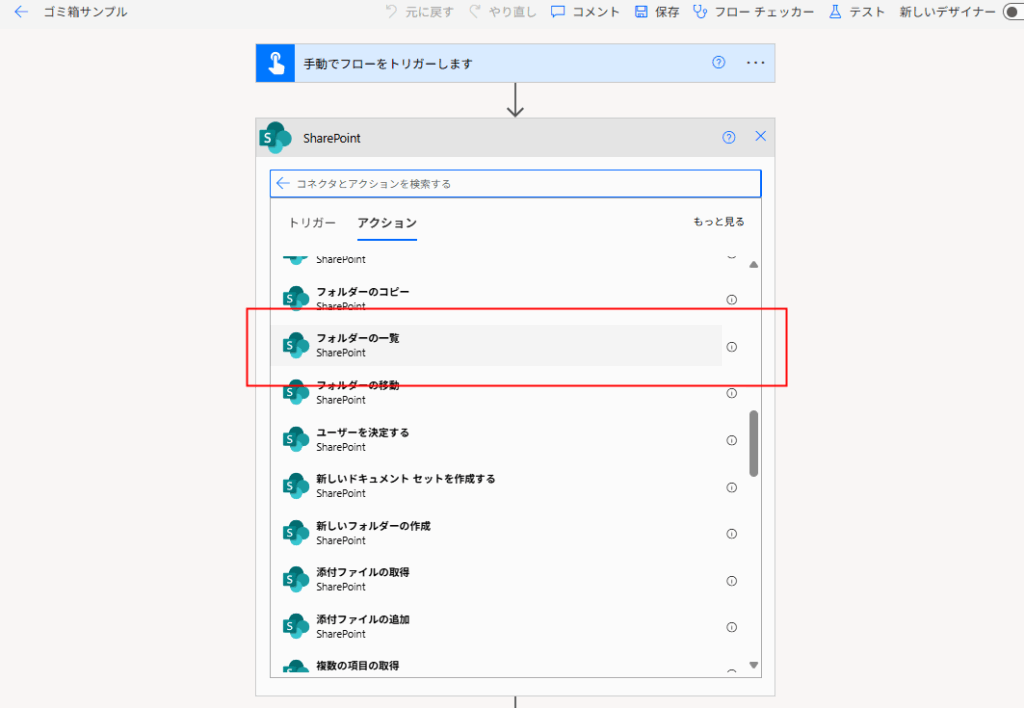Click SharePoint icon beside 添付ファイルの取得
This screenshot has width=1024, height=708.
click(x=296, y=579)
